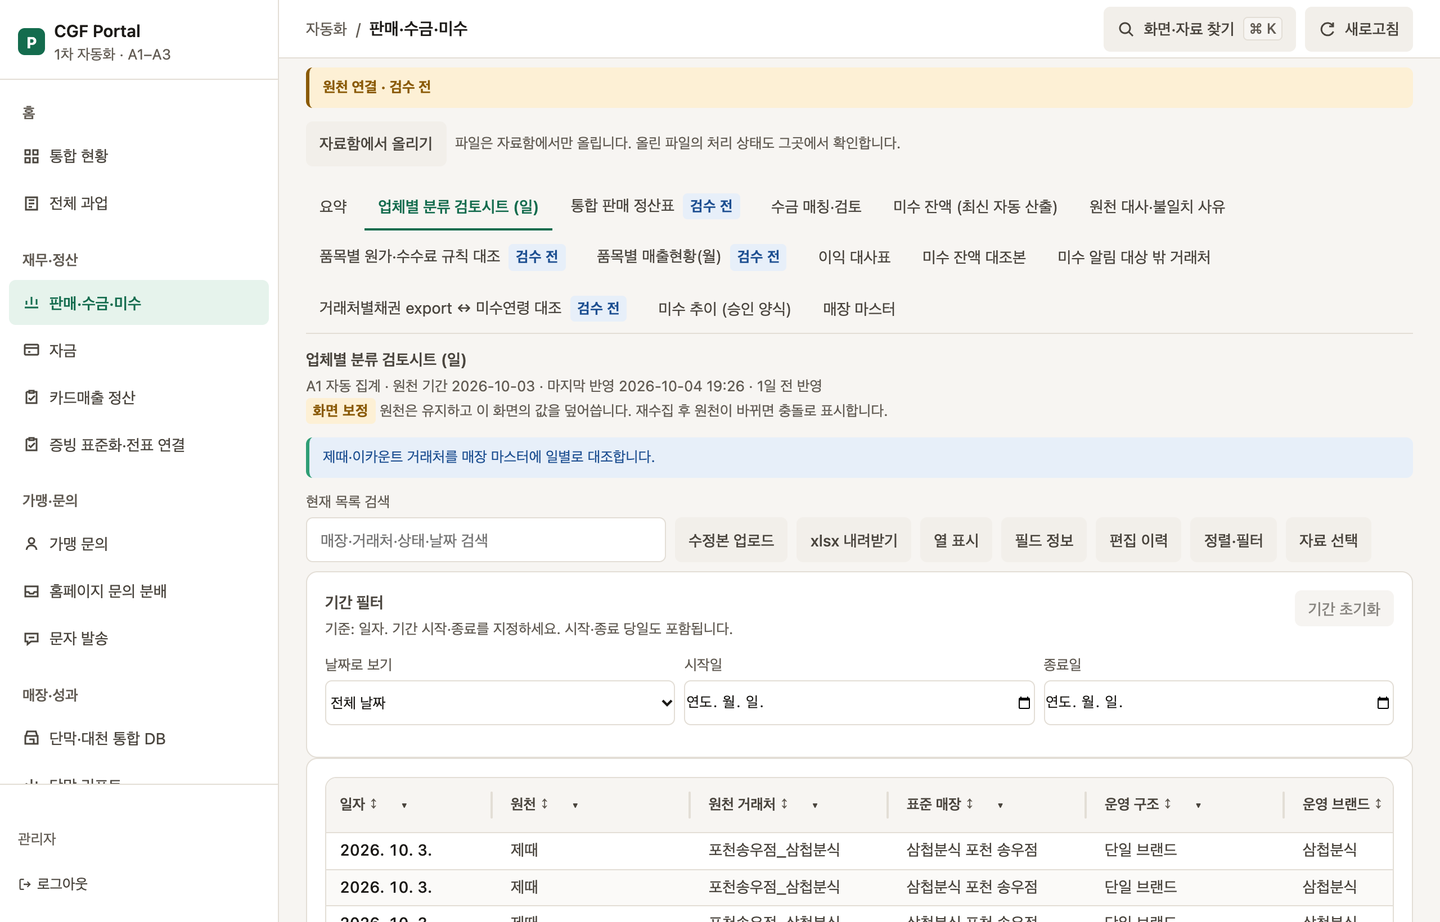Click the 현재 목록 검색 input field
The image size is (1440, 922).
[486, 540]
